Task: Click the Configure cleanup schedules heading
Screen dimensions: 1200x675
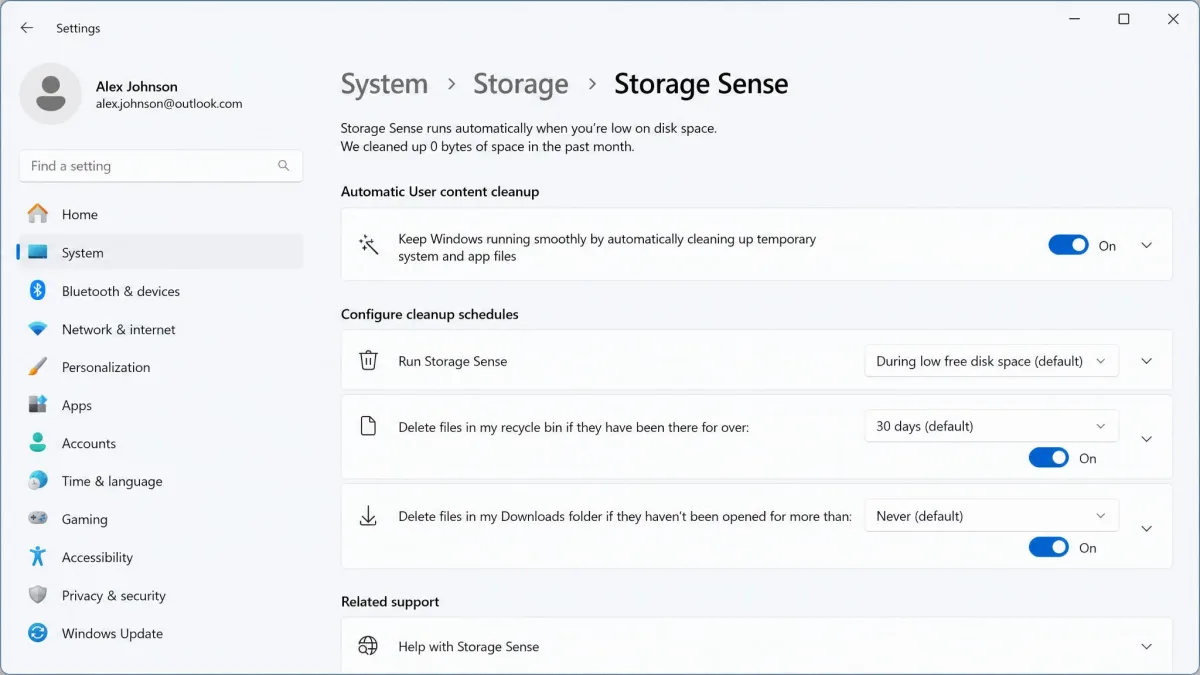Action: tap(430, 314)
